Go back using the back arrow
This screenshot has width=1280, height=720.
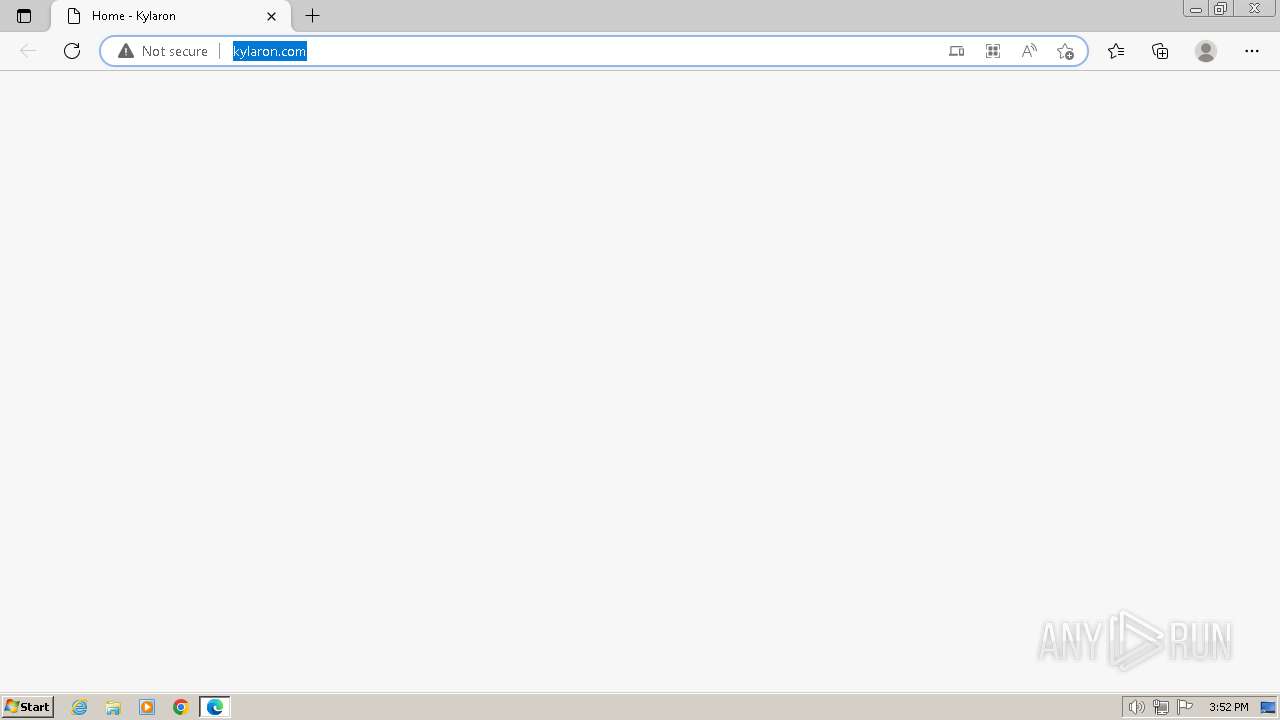[x=28, y=51]
